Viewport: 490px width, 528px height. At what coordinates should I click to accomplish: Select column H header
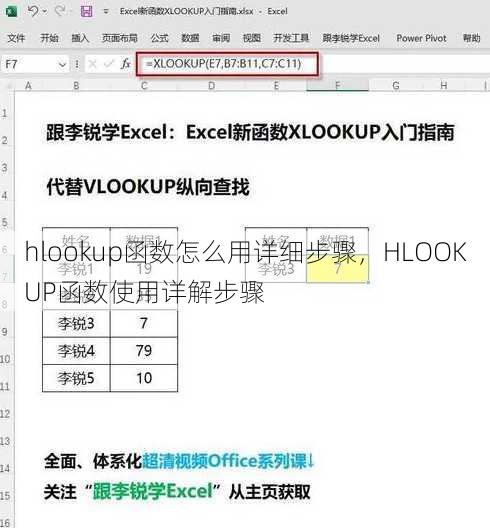pos(444,86)
